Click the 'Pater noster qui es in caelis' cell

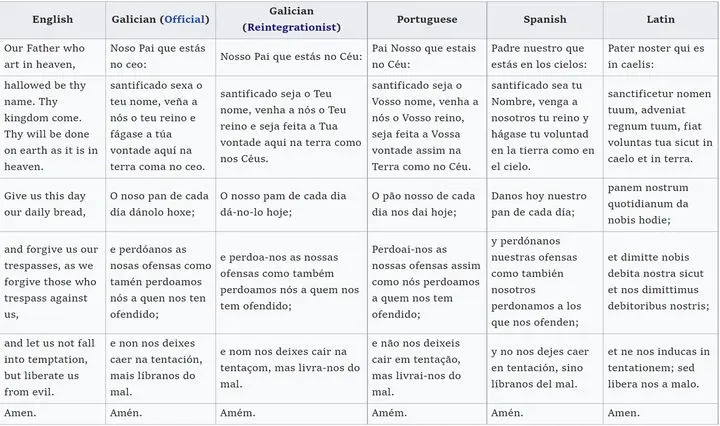[658, 56]
